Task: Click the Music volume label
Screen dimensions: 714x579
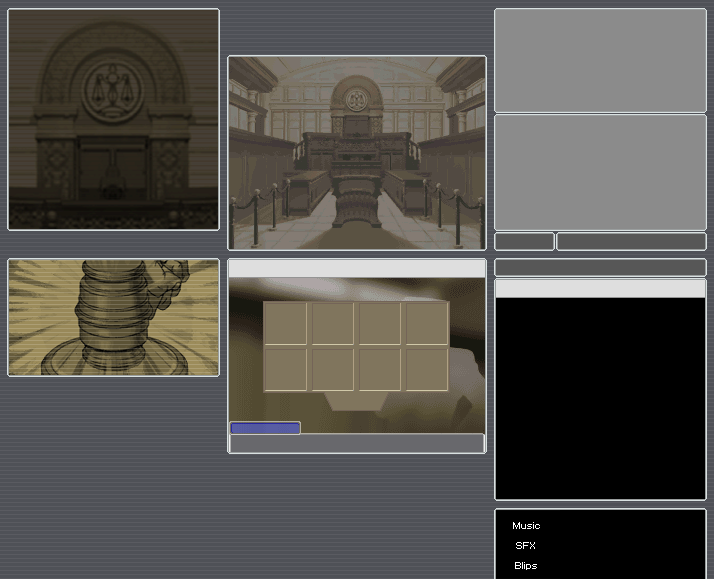Action: 526,526
